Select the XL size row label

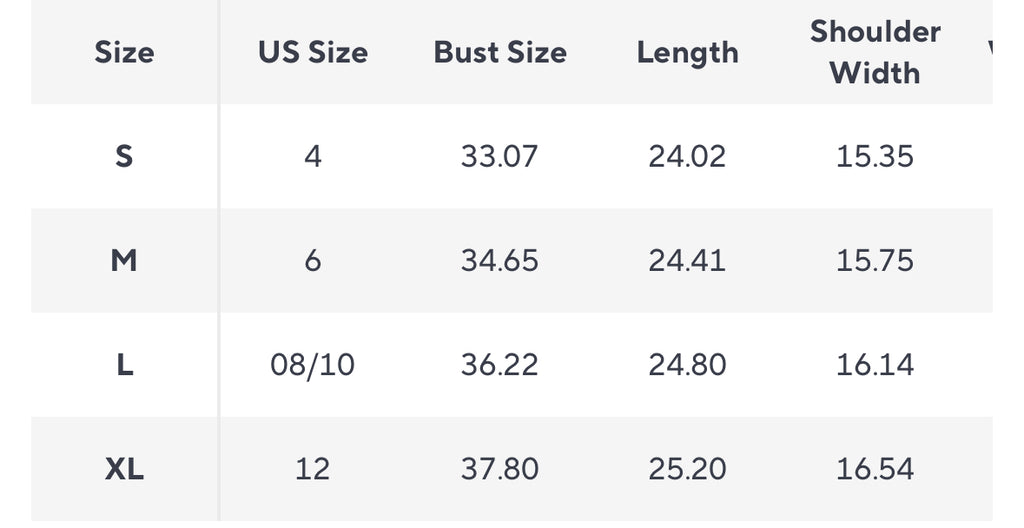pos(124,468)
